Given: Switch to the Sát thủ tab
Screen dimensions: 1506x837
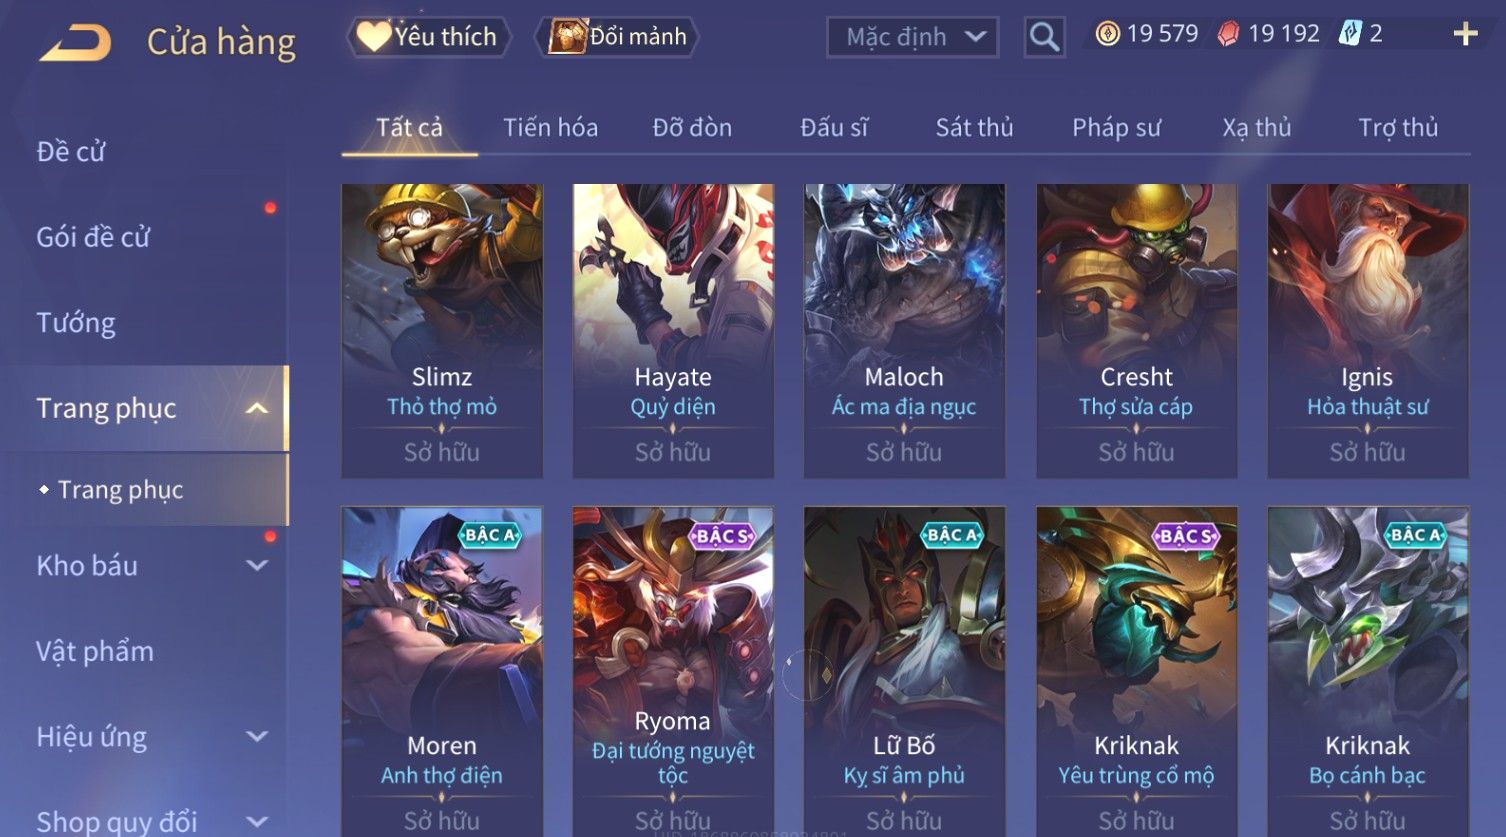Looking at the screenshot, I should click(x=974, y=128).
